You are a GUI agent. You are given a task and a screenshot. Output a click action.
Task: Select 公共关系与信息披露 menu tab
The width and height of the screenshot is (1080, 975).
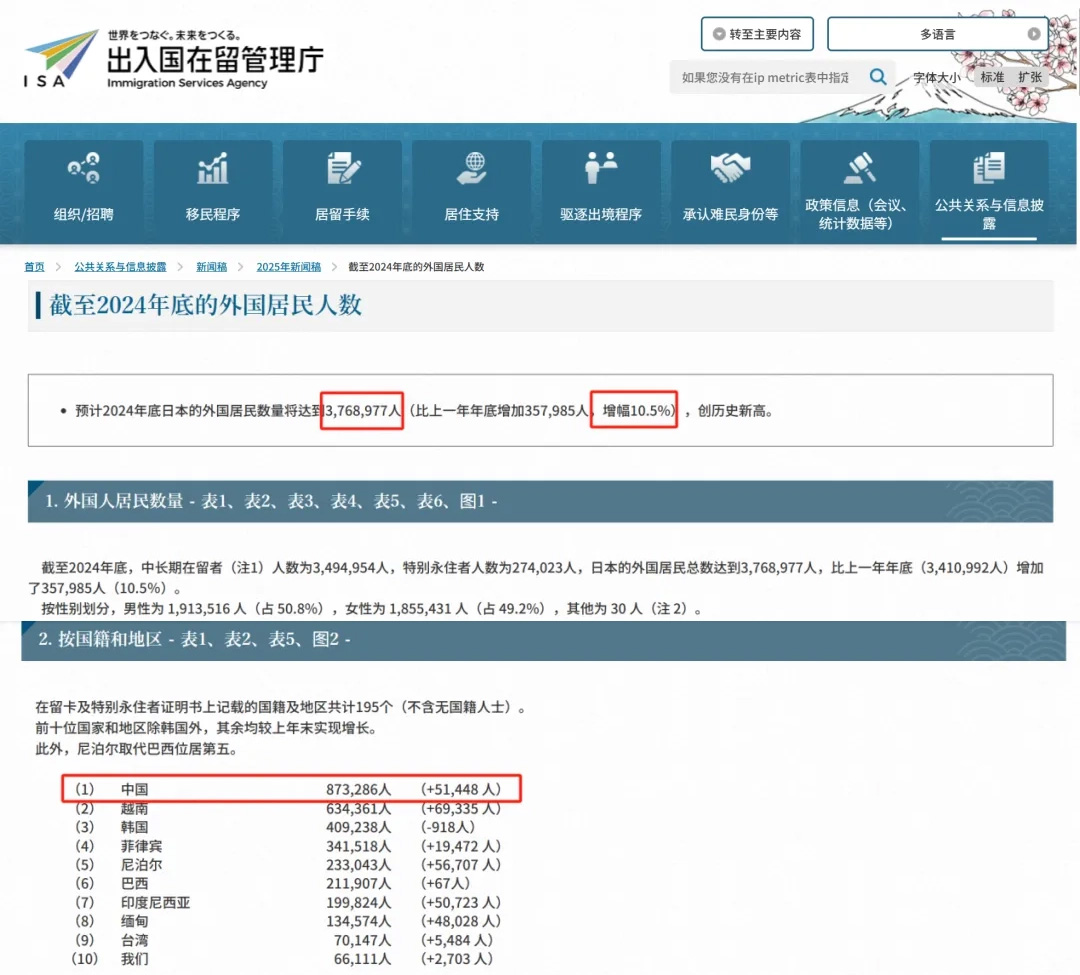(989, 190)
